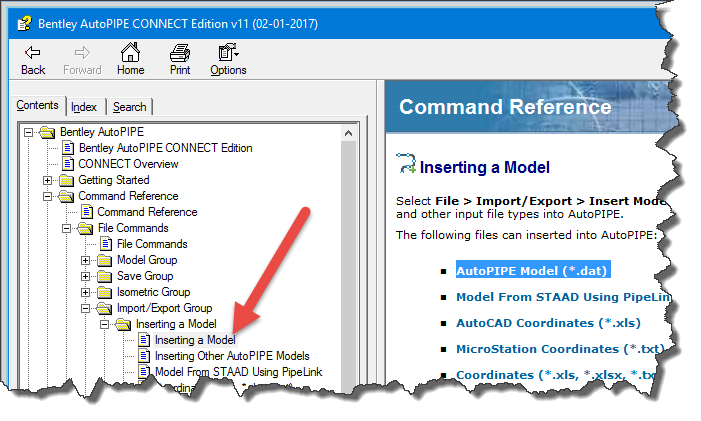Select the Model Group tree label

(x=147, y=260)
